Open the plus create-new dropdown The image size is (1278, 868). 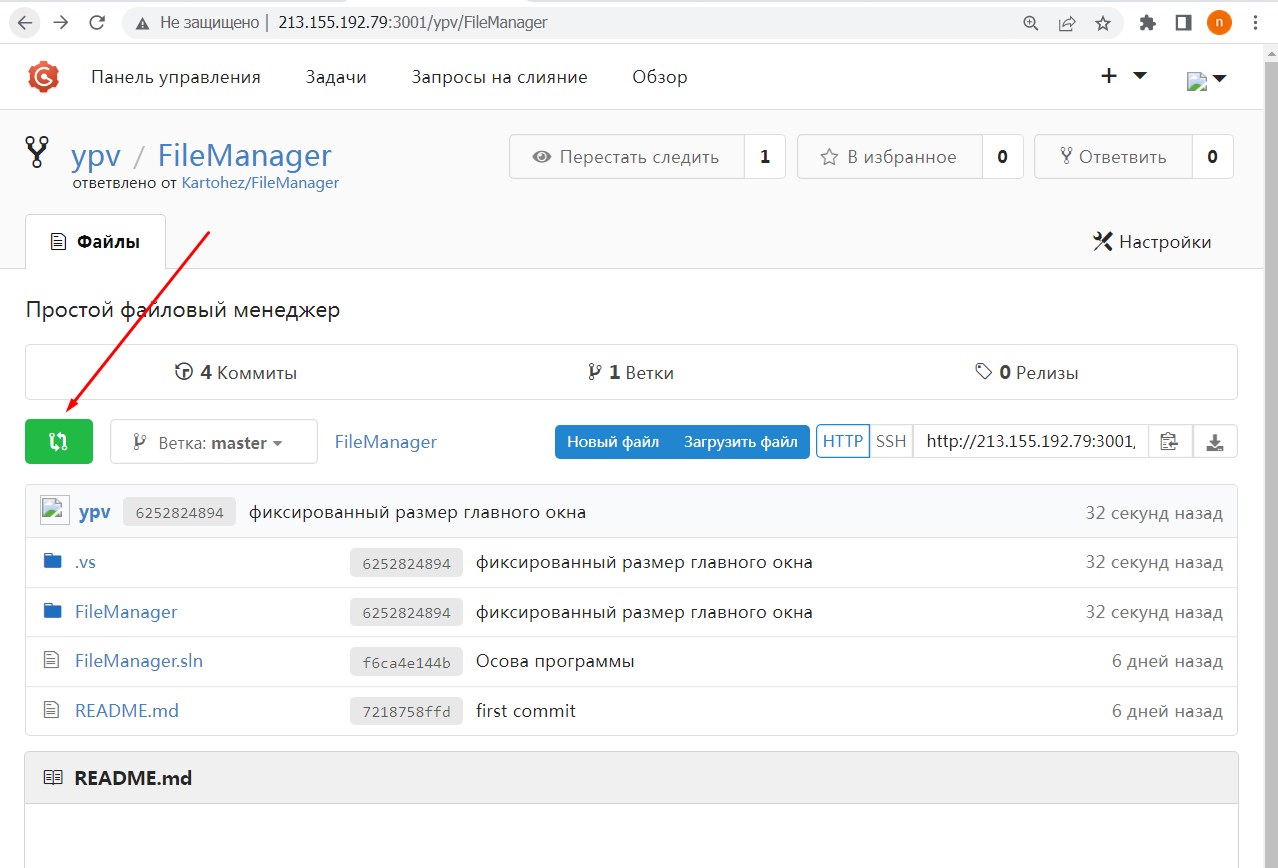1123,76
